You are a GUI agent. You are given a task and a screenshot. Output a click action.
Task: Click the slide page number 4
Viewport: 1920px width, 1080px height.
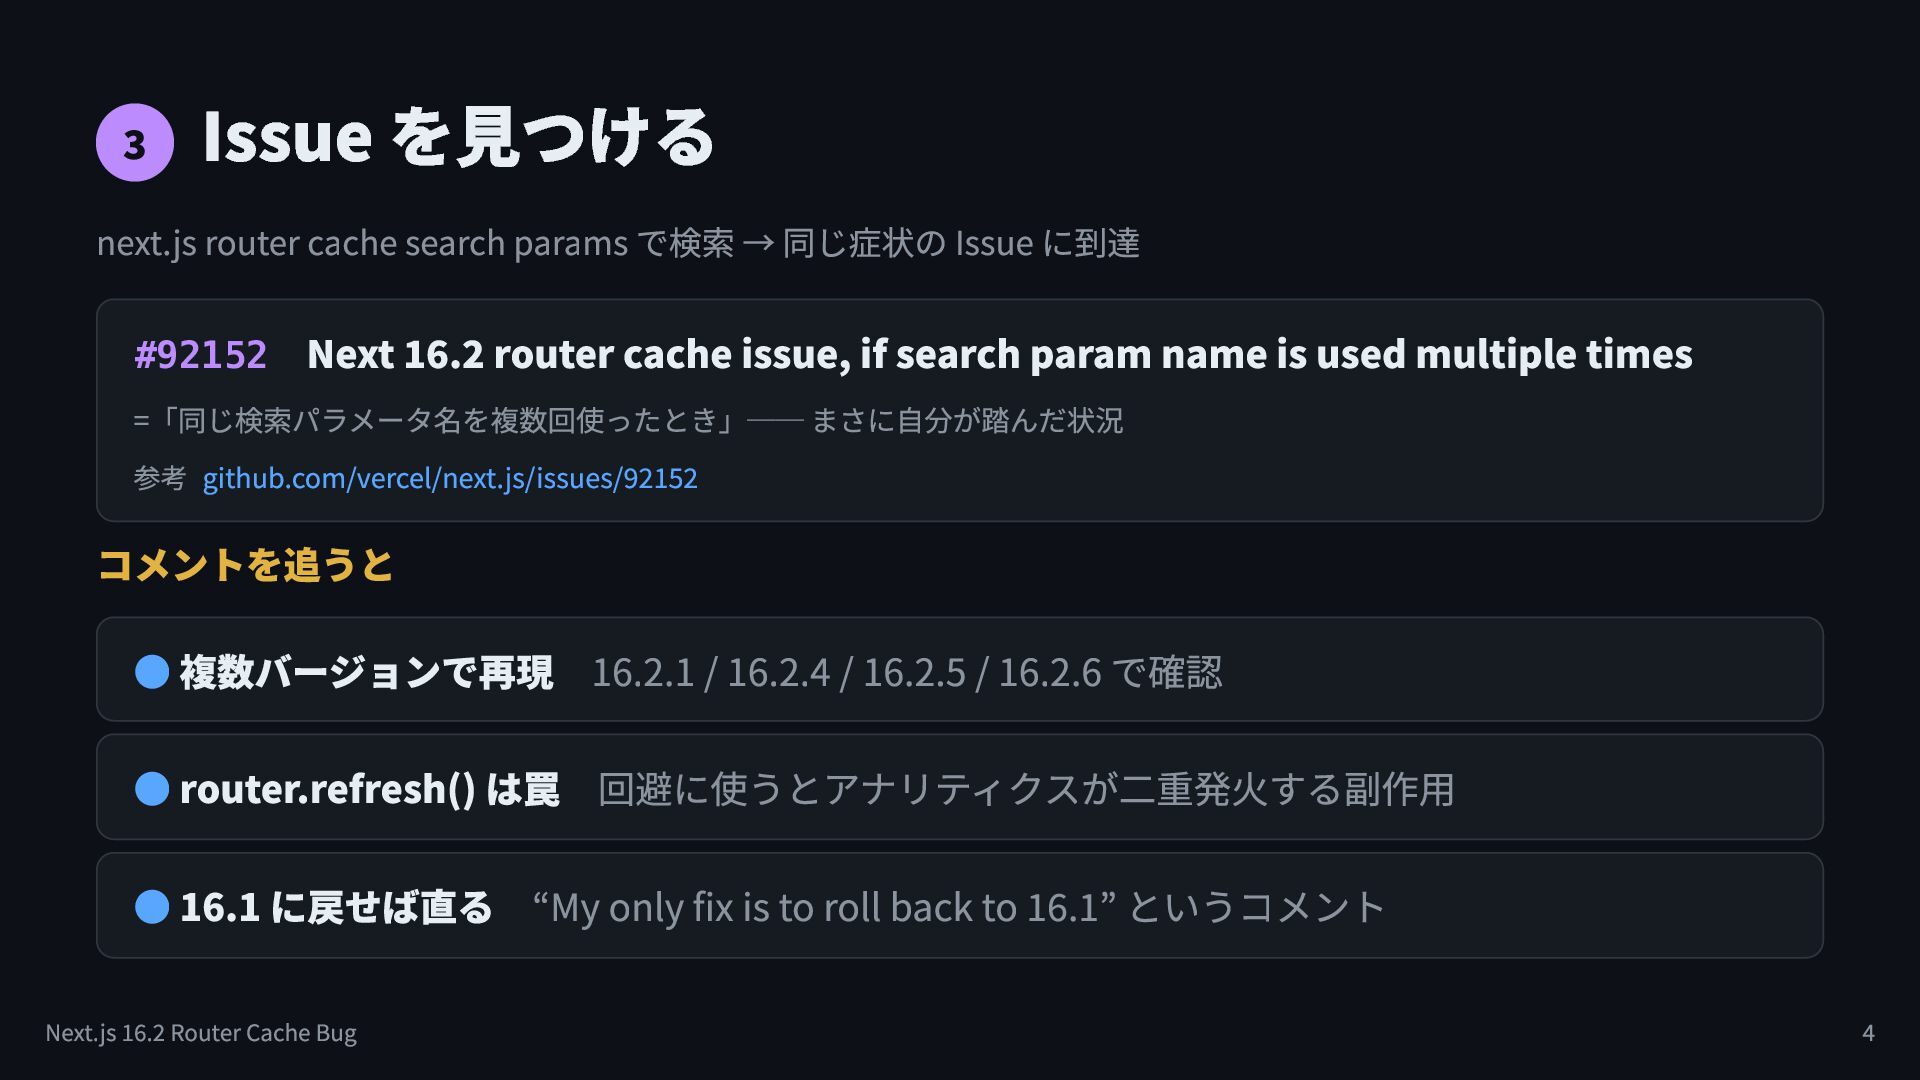tap(1868, 1033)
